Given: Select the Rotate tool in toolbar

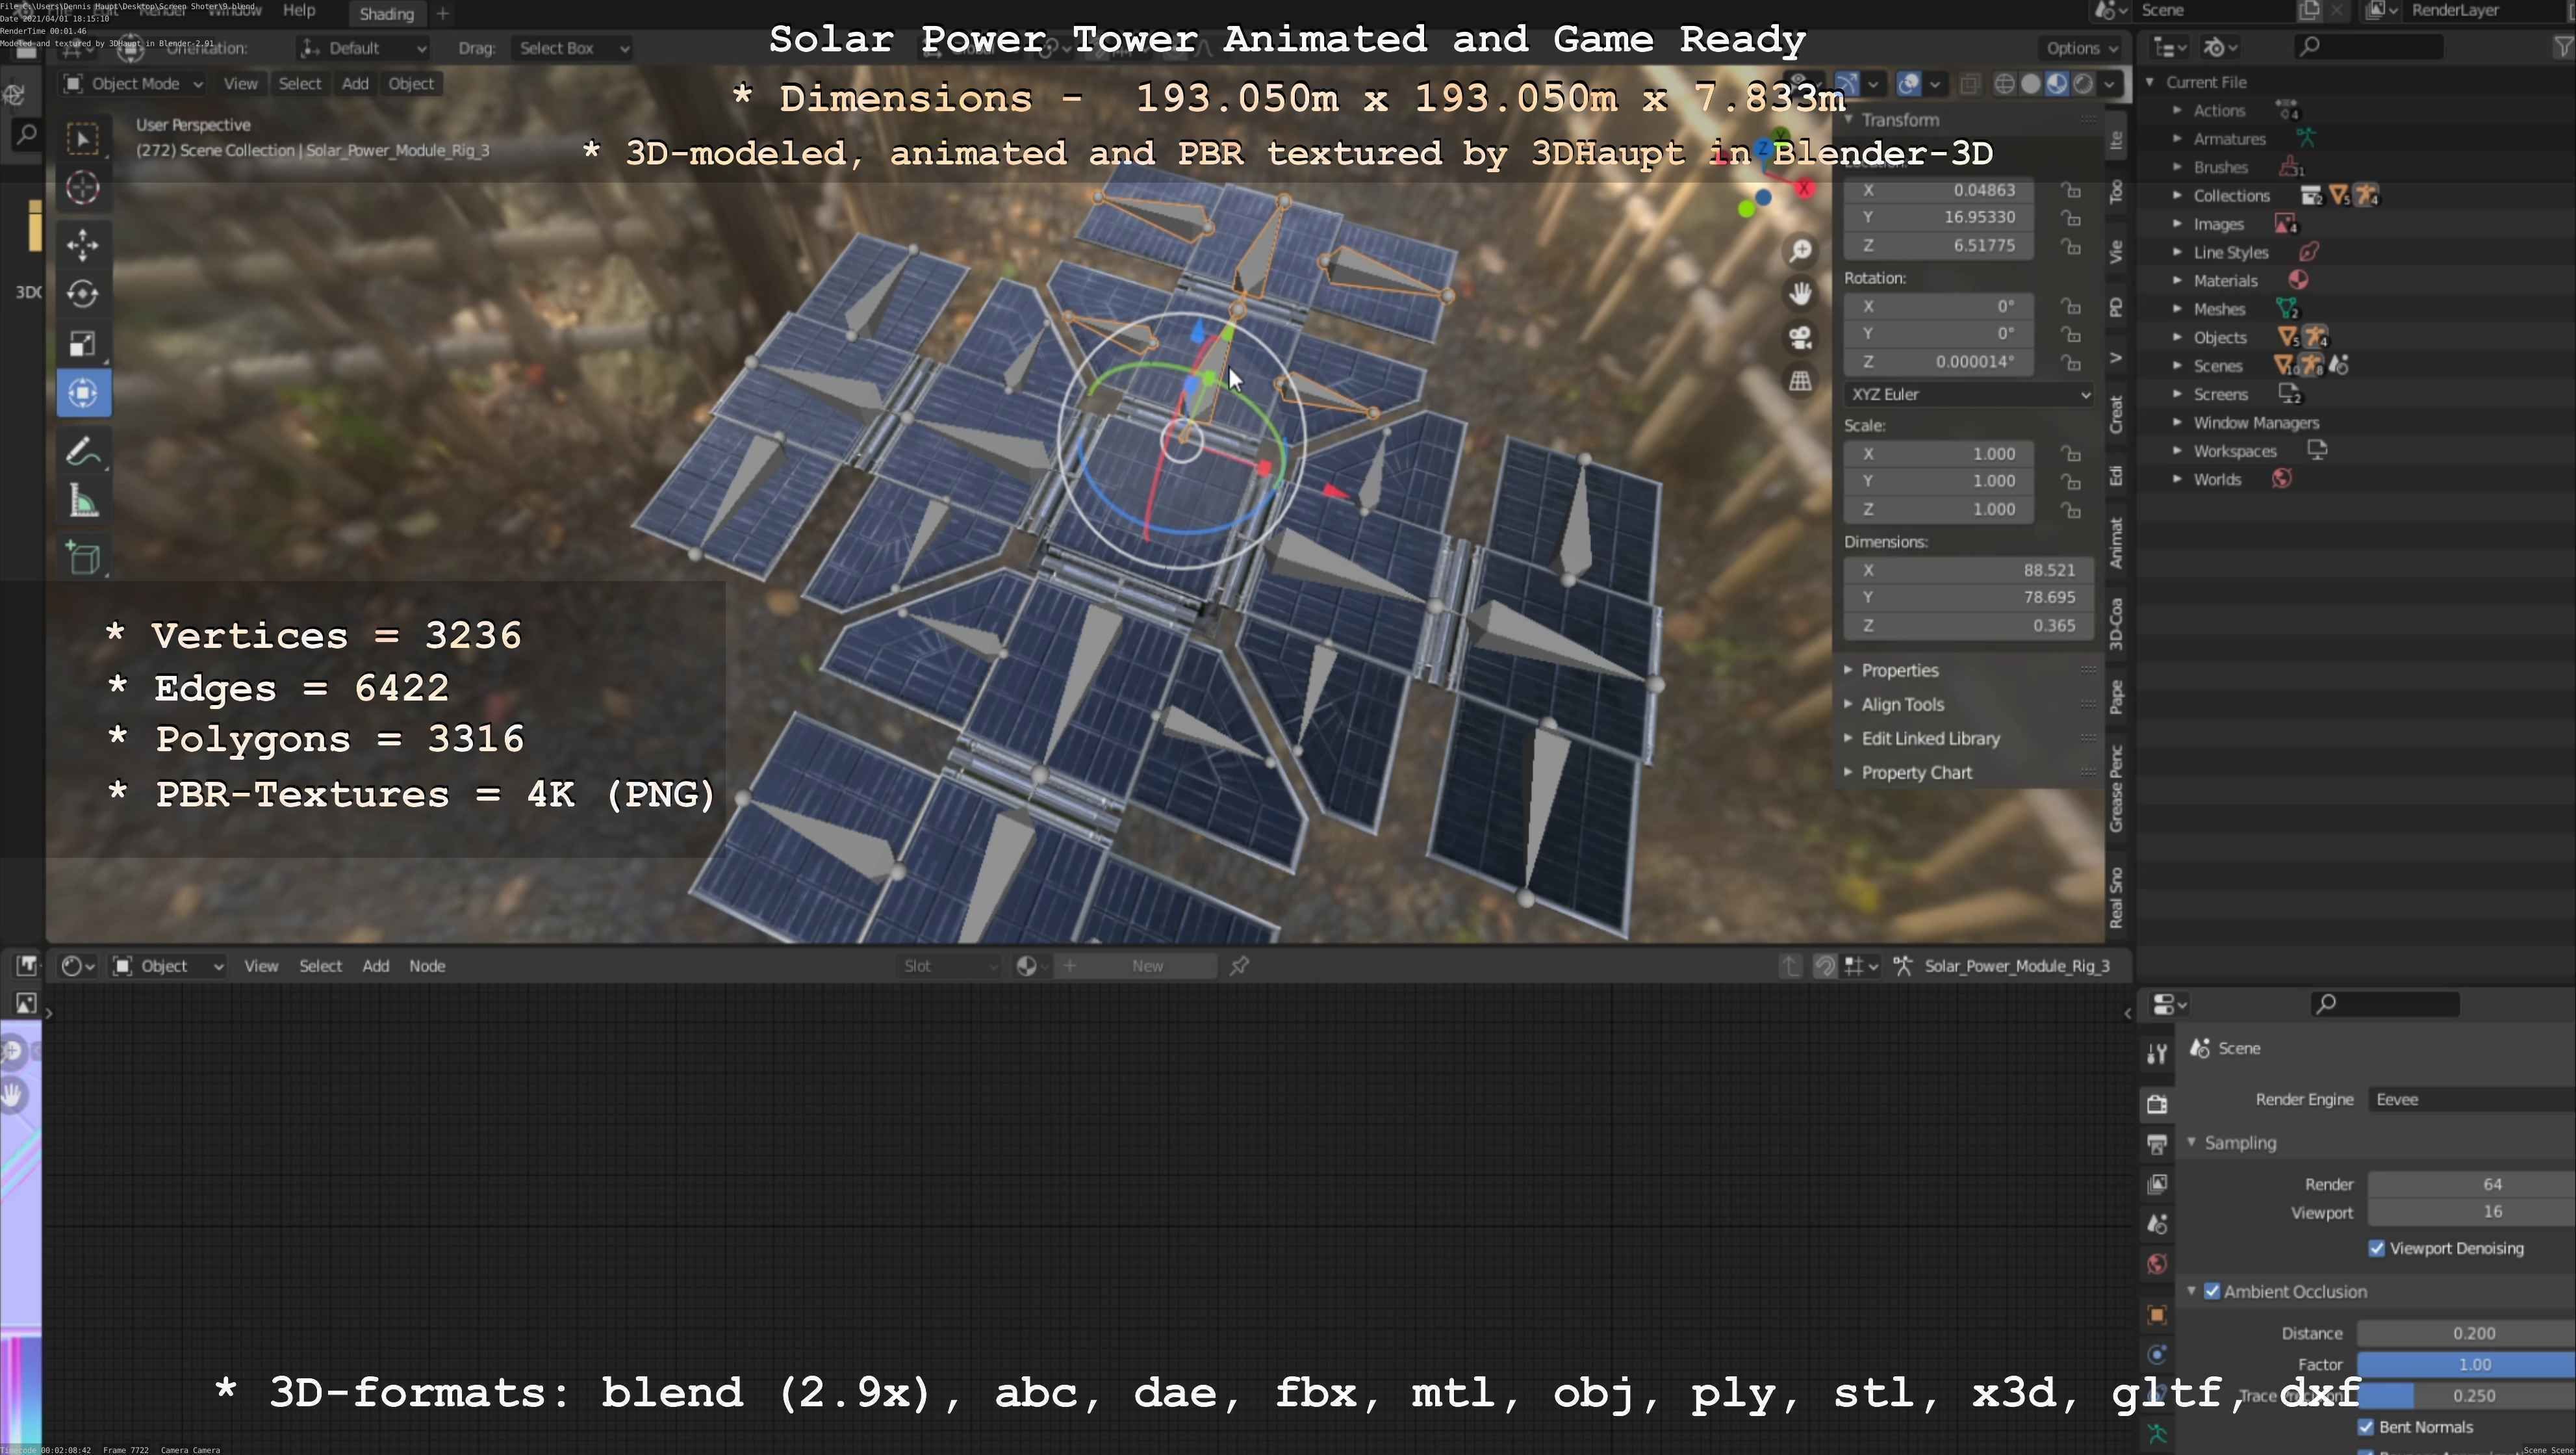Looking at the screenshot, I should (x=83, y=293).
